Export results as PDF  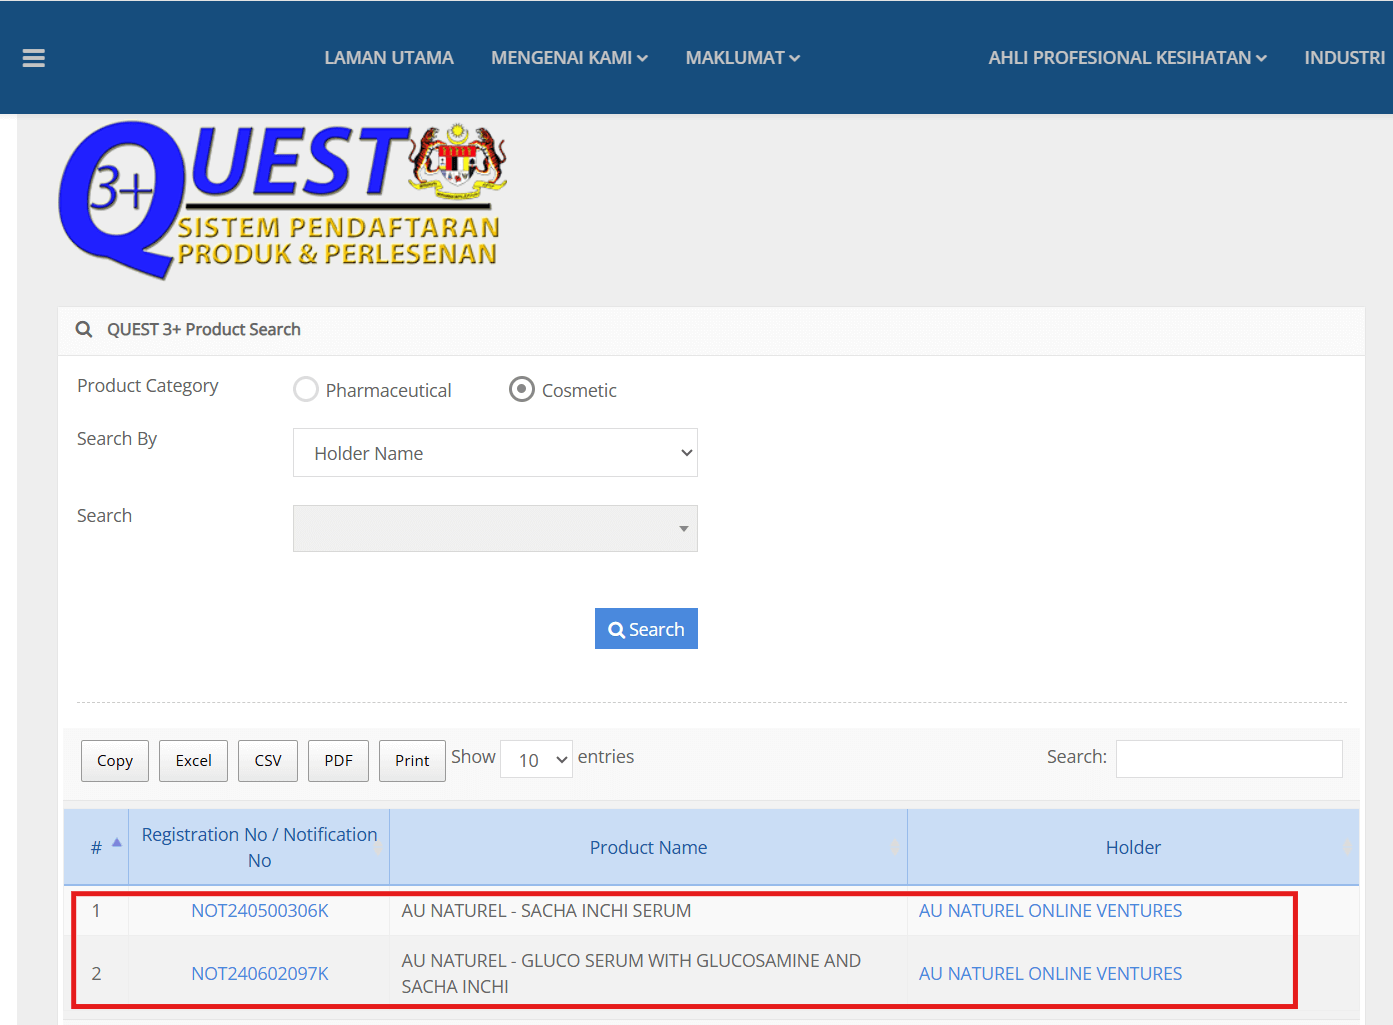tap(339, 761)
